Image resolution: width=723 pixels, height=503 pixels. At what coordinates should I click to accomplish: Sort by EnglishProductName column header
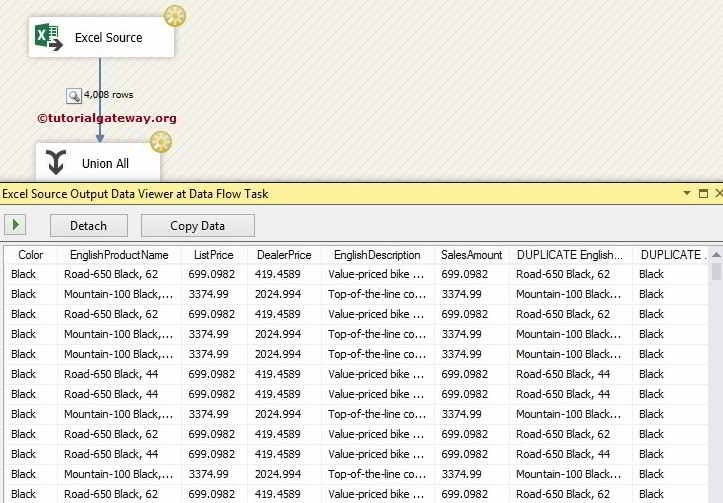[x=119, y=255]
